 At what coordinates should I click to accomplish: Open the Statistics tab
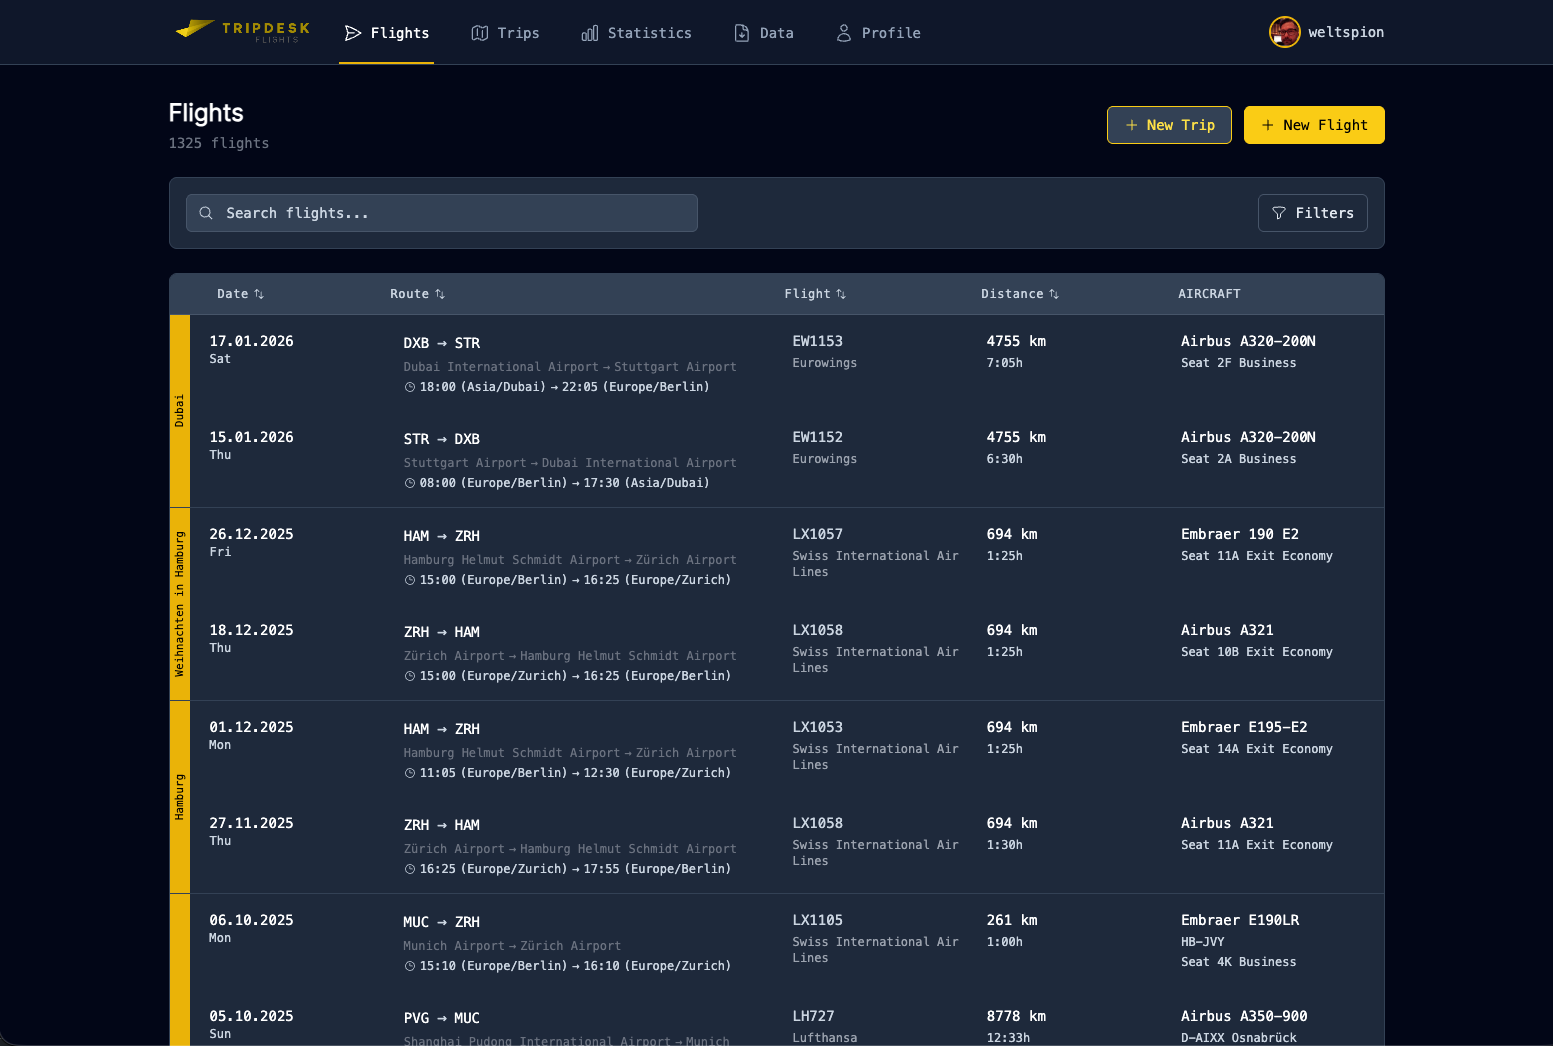pyautogui.click(x=636, y=33)
